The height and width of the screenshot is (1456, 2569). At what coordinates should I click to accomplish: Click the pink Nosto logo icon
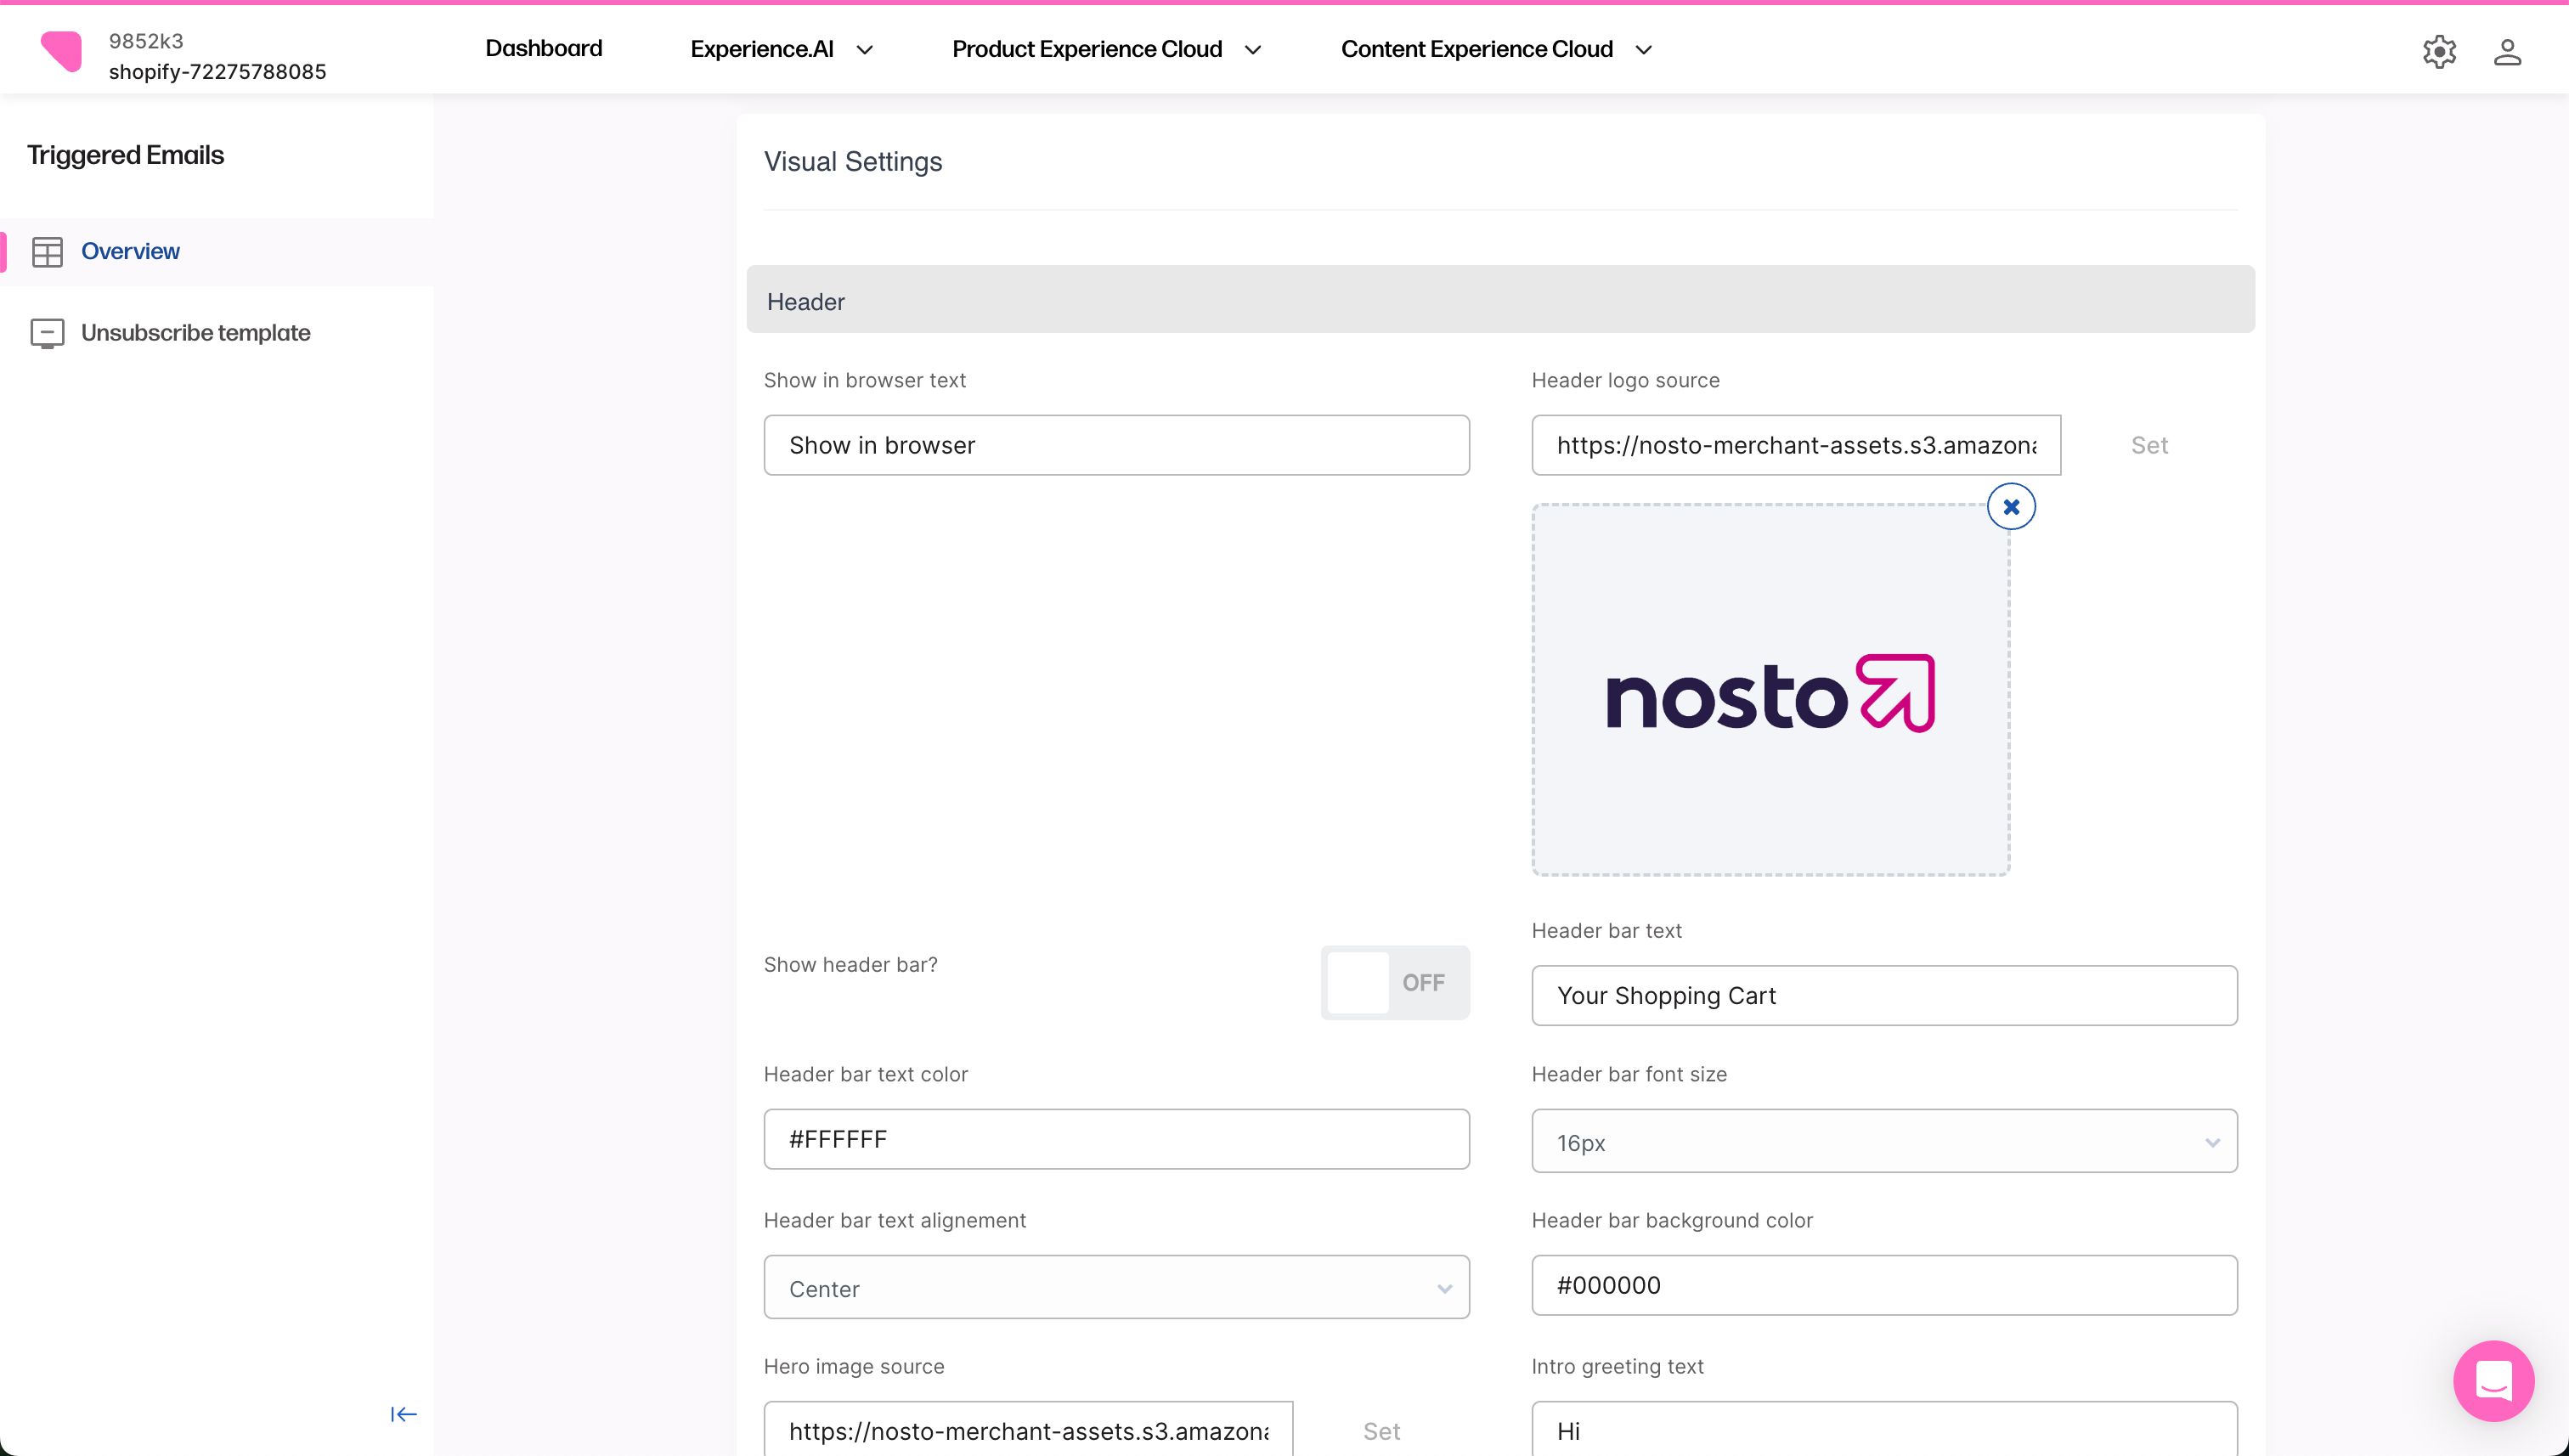[x=63, y=51]
